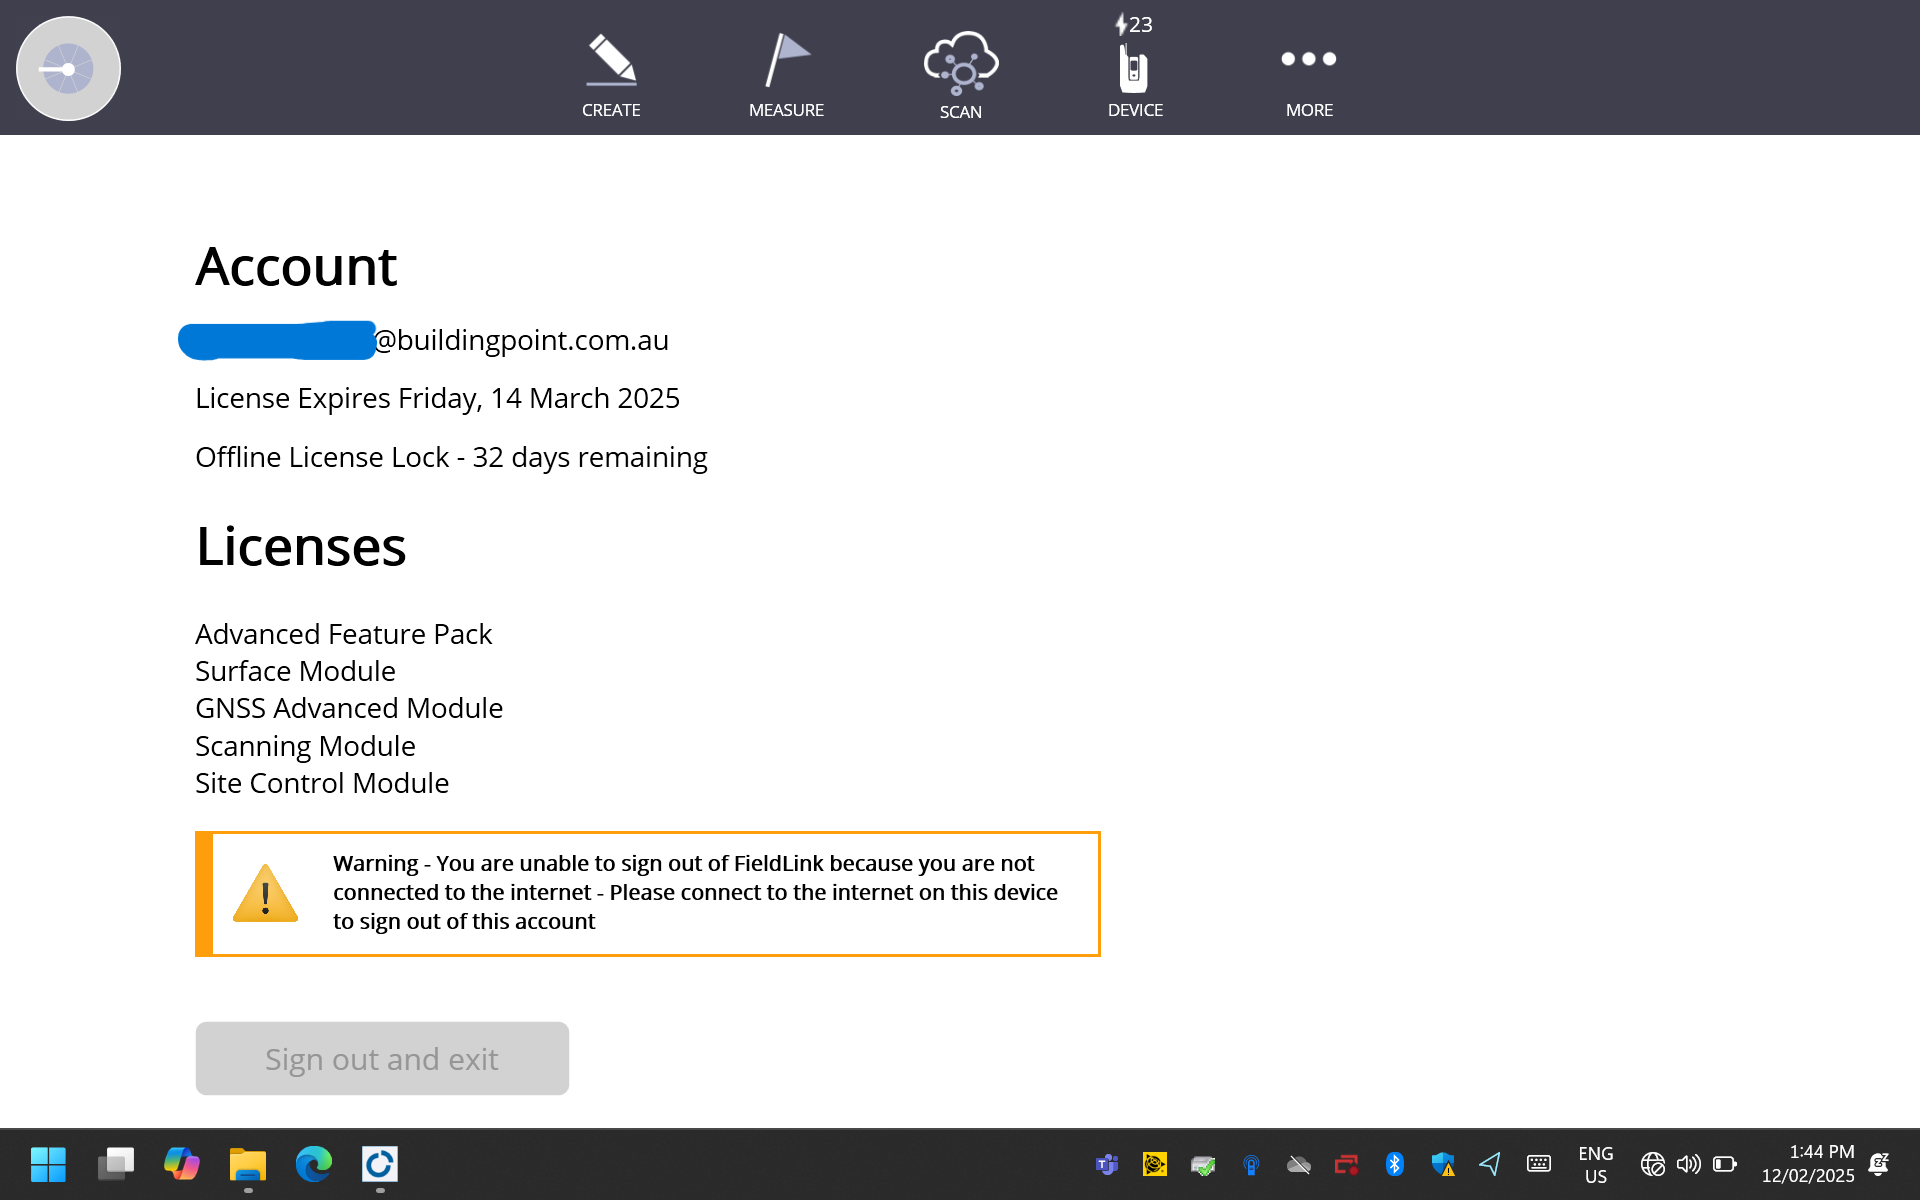Viewport: 1920px width, 1200px height.
Task: Switch the ENG US input language
Action: 1596,1164
